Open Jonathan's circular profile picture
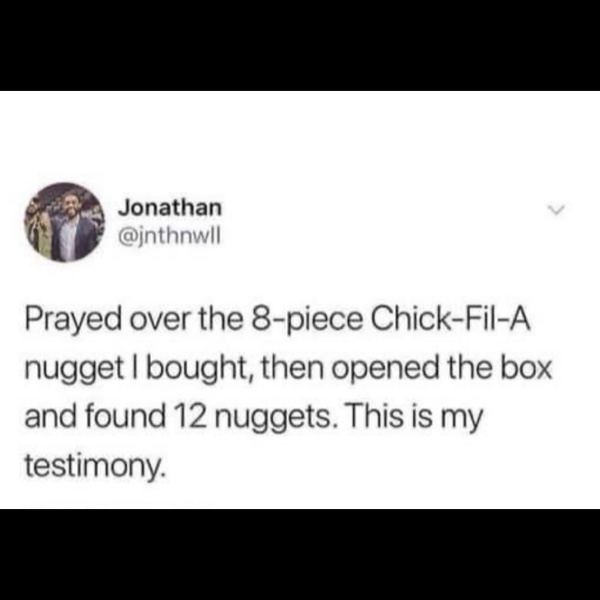The image size is (600, 600). pyautogui.click(x=65, y=222)
